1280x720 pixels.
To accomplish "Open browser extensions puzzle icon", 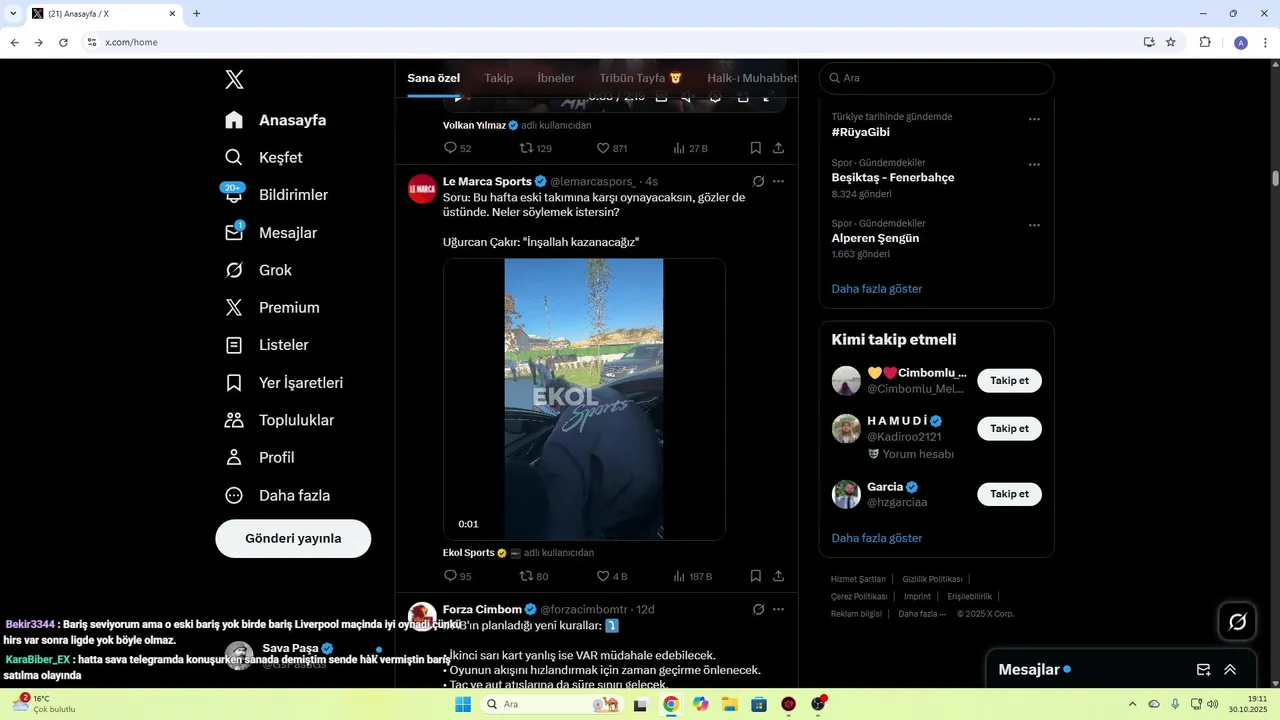I will pyautogui.click(x=1205, y=42).
